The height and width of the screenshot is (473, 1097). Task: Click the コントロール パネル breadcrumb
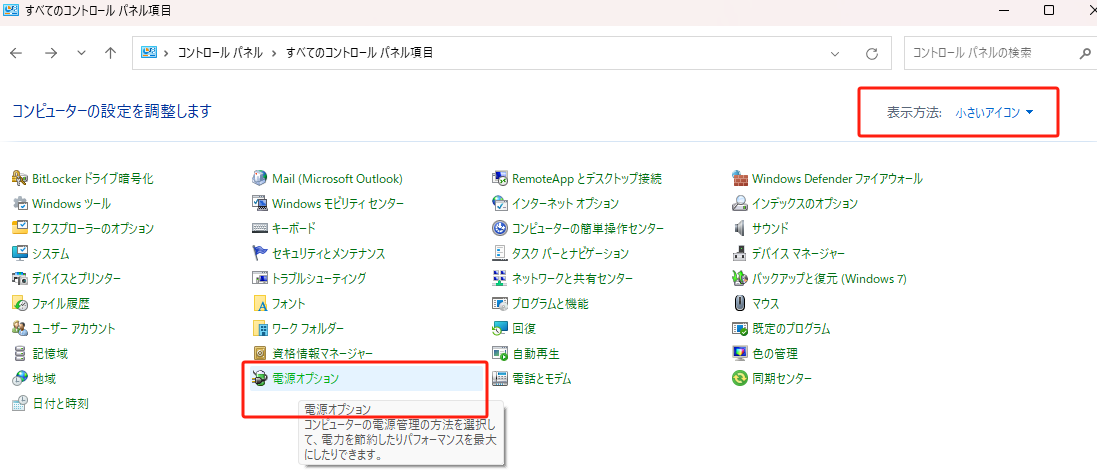[220, 52]
